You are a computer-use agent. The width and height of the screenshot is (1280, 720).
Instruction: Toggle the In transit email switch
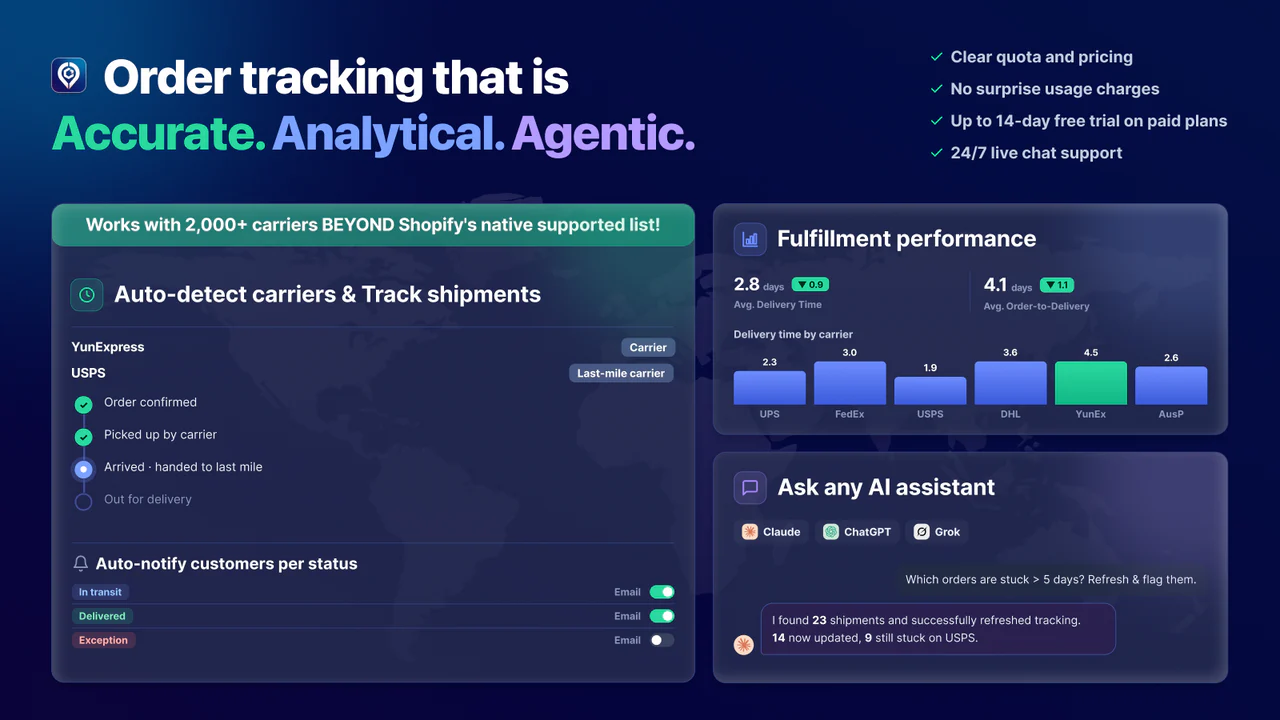pyautogui.click(x=662, y=592)
